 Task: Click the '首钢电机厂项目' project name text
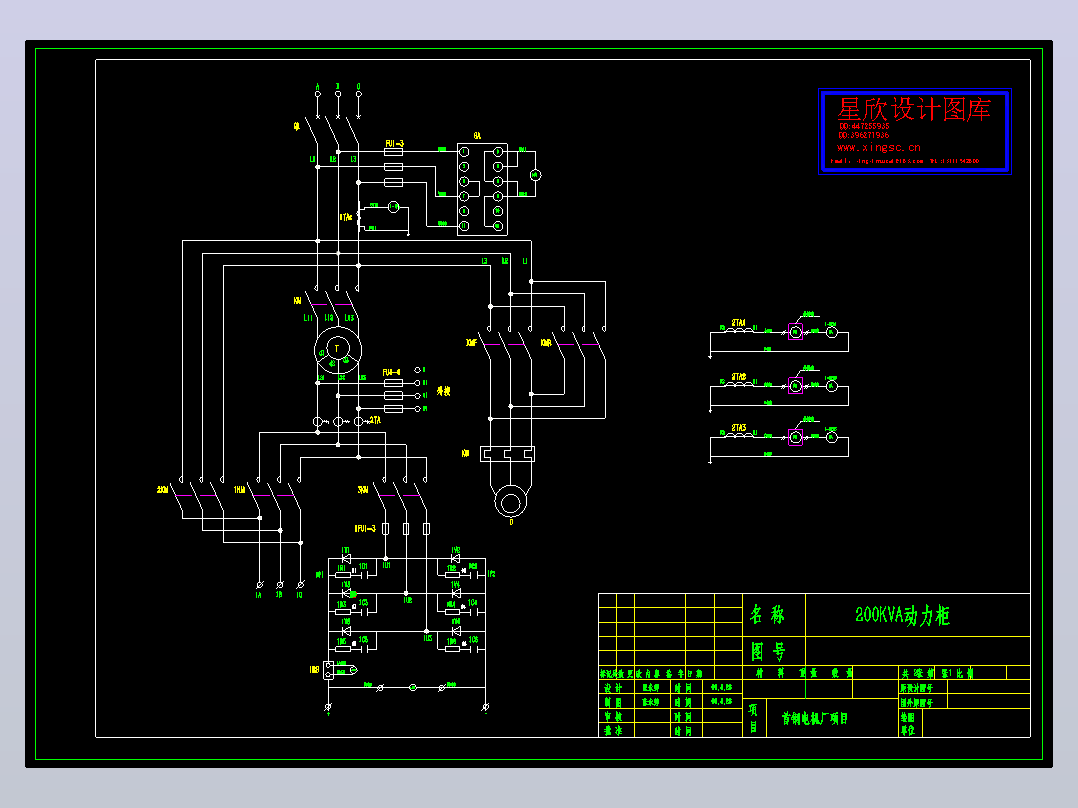[815, 719]
